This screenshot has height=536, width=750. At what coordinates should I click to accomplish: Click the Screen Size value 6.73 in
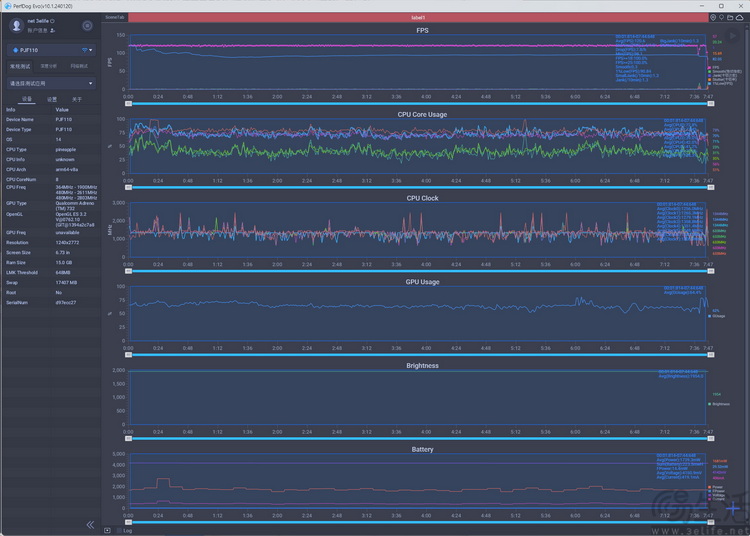[x=63, y=252]
